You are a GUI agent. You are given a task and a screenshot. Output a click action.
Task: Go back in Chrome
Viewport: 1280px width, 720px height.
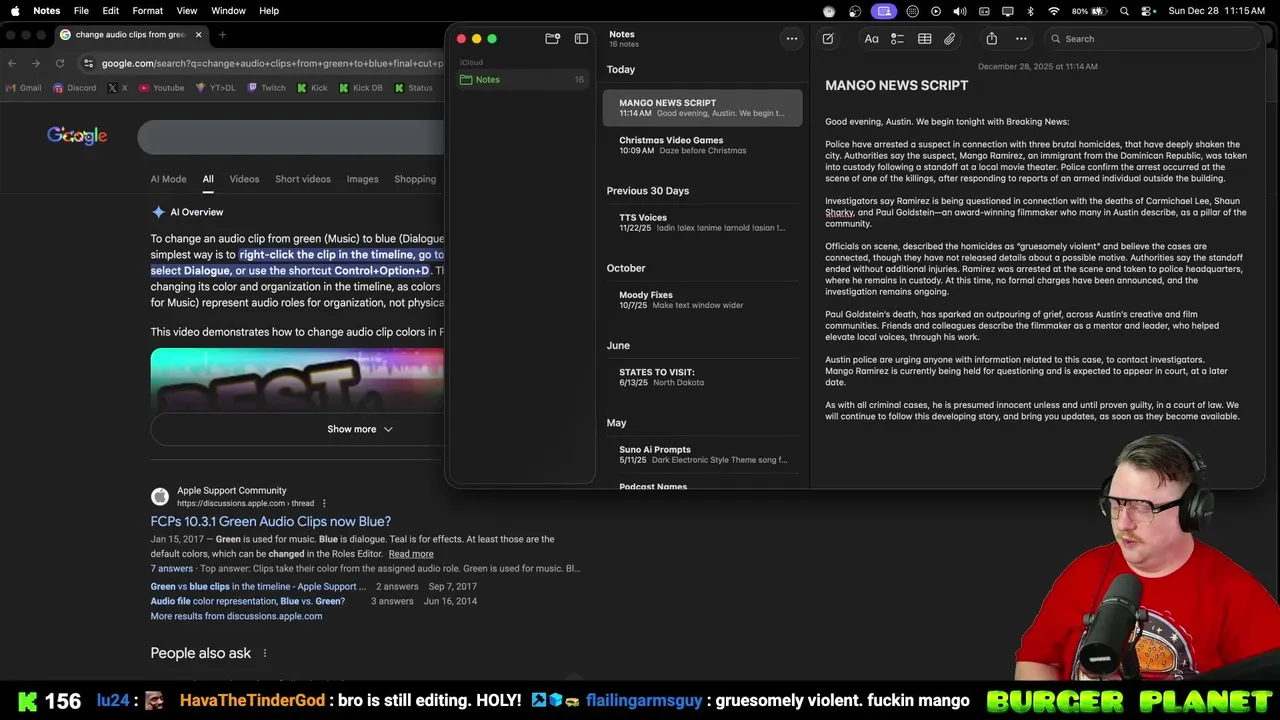[x=12, y=63]
